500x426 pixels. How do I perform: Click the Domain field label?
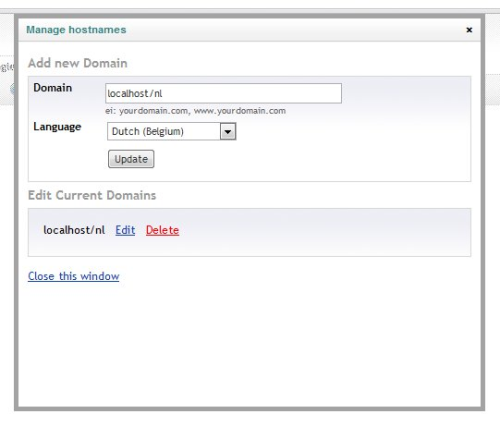53,88
